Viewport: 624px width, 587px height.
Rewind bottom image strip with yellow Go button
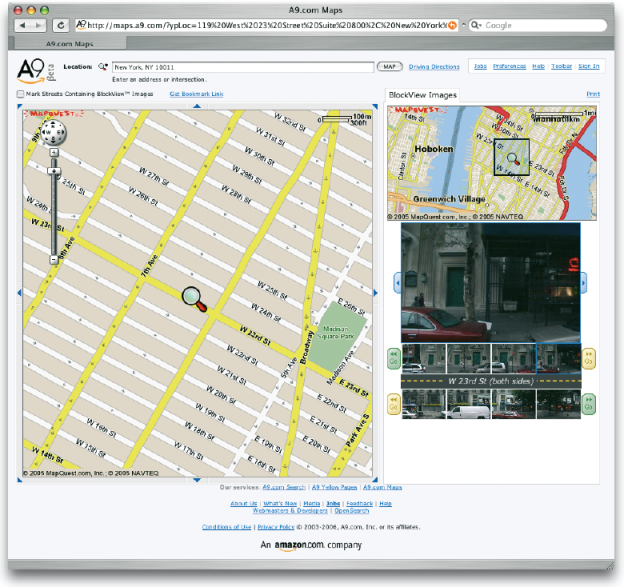(394, 404)
